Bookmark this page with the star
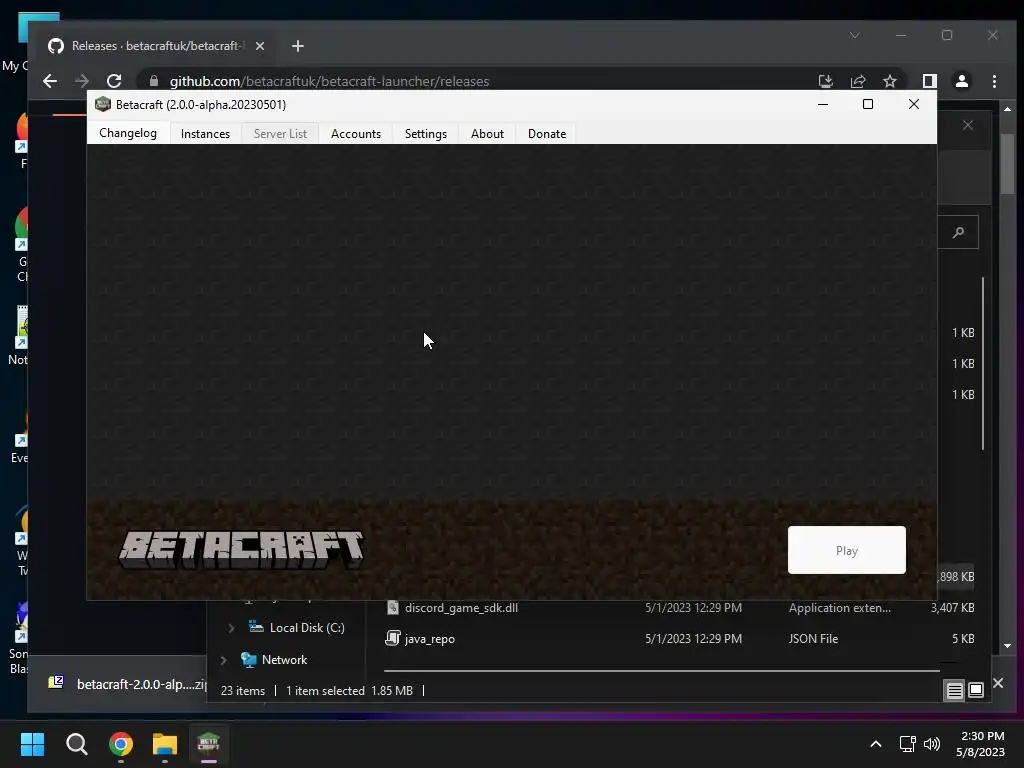 [889, 81]
